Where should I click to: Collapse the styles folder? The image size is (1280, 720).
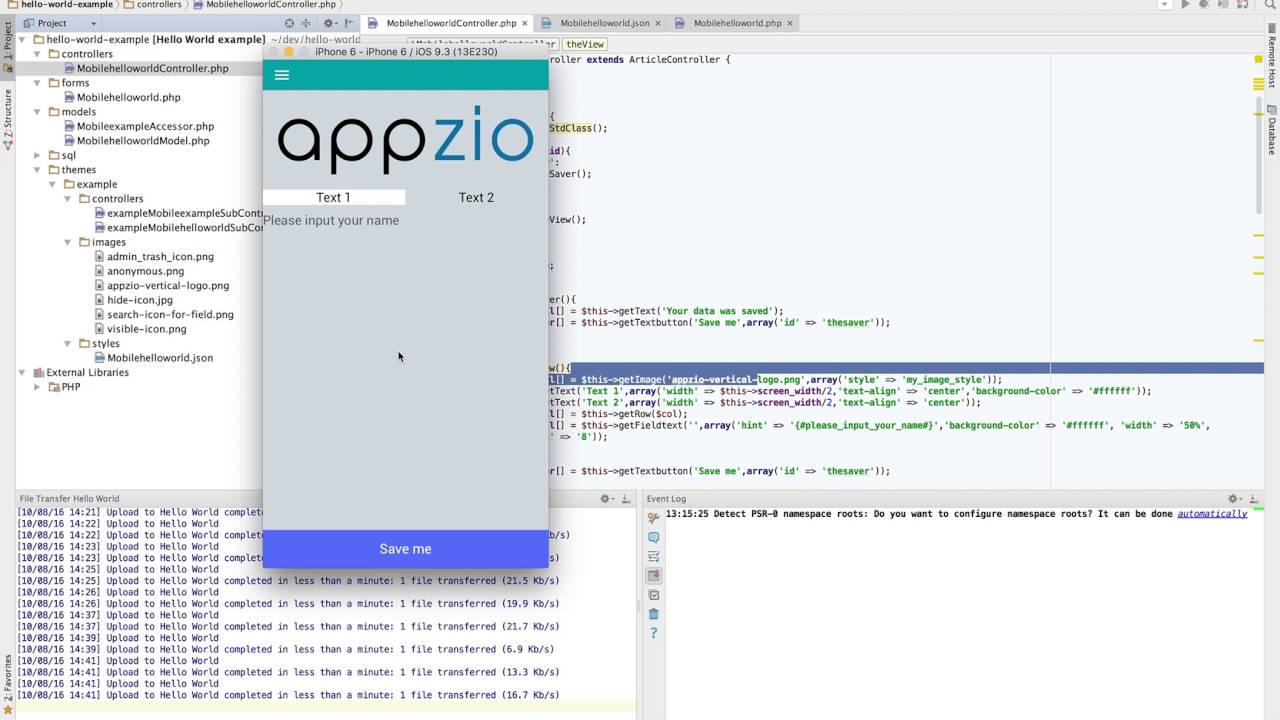pyautogui.click(x=69, y=343)
